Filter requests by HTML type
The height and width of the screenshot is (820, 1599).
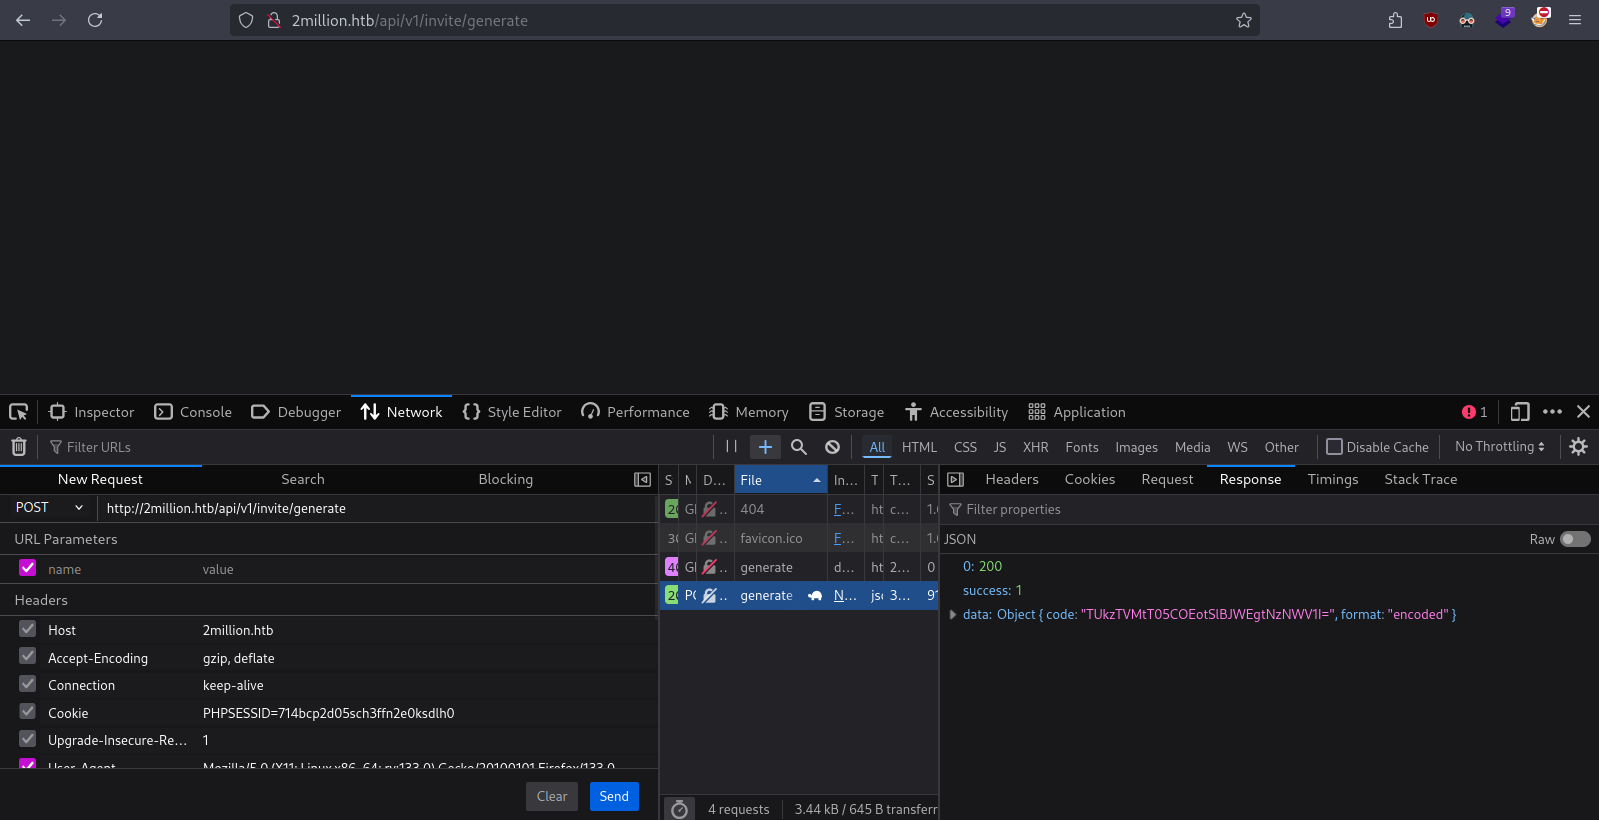pyautogui.click(x=919, y=447)
